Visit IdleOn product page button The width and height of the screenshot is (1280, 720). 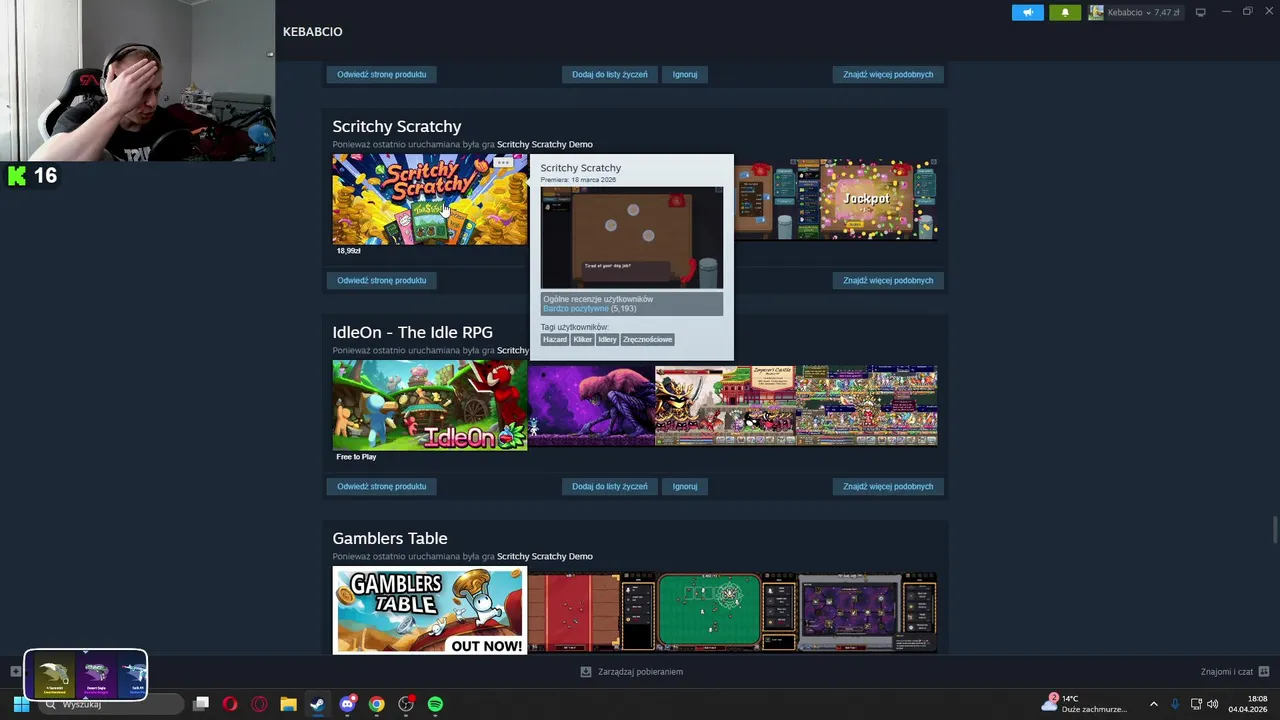(x=381, y=486)
